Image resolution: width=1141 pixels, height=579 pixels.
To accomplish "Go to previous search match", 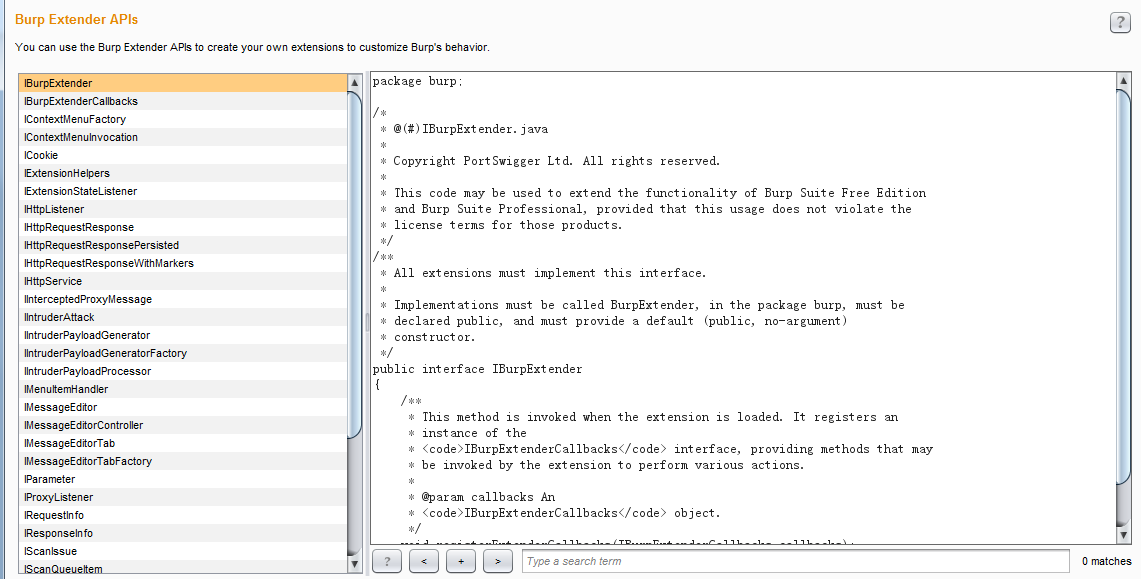I will 424,561.
